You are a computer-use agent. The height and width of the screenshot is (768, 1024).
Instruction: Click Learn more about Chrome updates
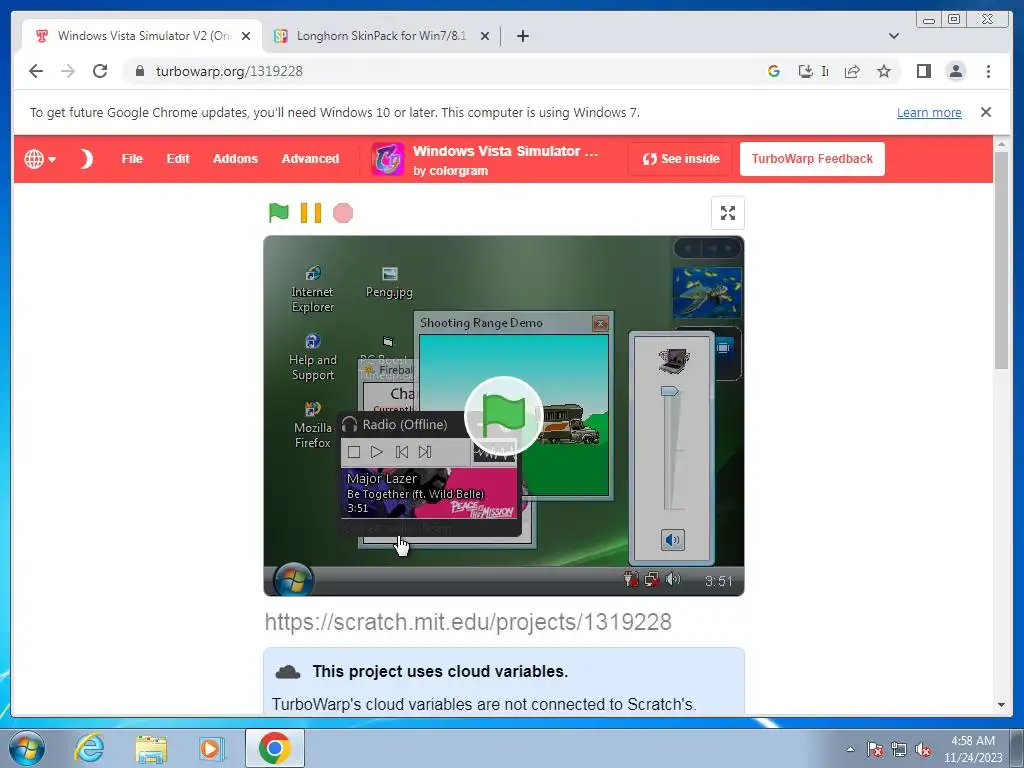pyautogui.click(x=929, y=112)
